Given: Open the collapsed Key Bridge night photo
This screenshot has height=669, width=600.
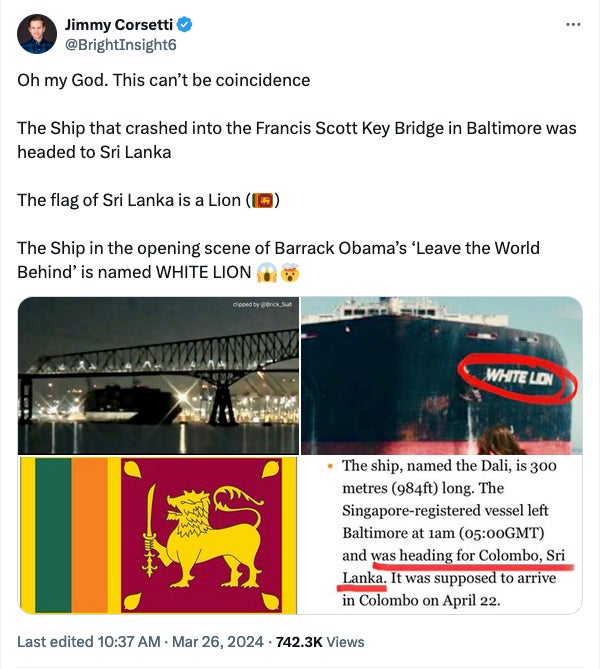Looking at the screenshot, I should (158, 375).
